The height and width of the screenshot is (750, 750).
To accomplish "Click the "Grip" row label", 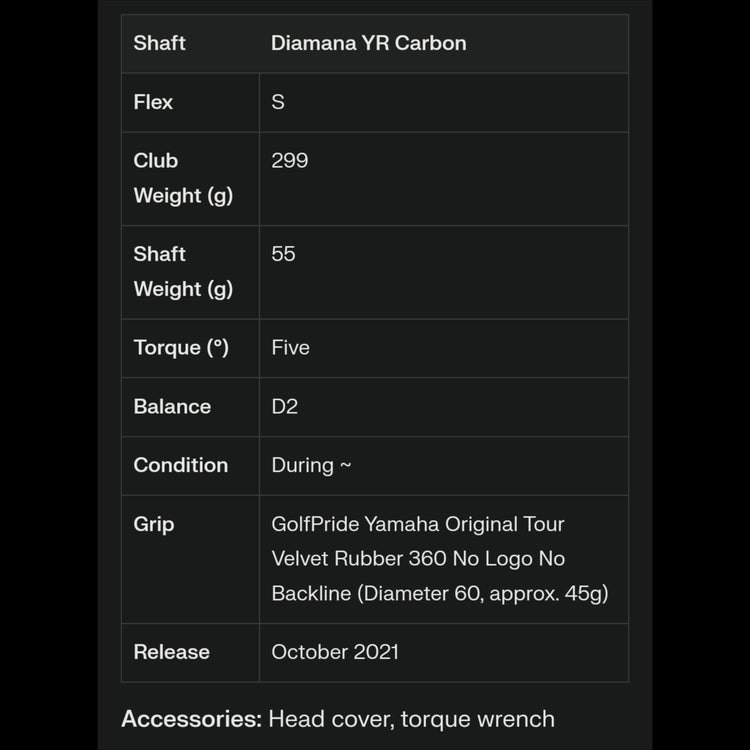I will point(154,524).
